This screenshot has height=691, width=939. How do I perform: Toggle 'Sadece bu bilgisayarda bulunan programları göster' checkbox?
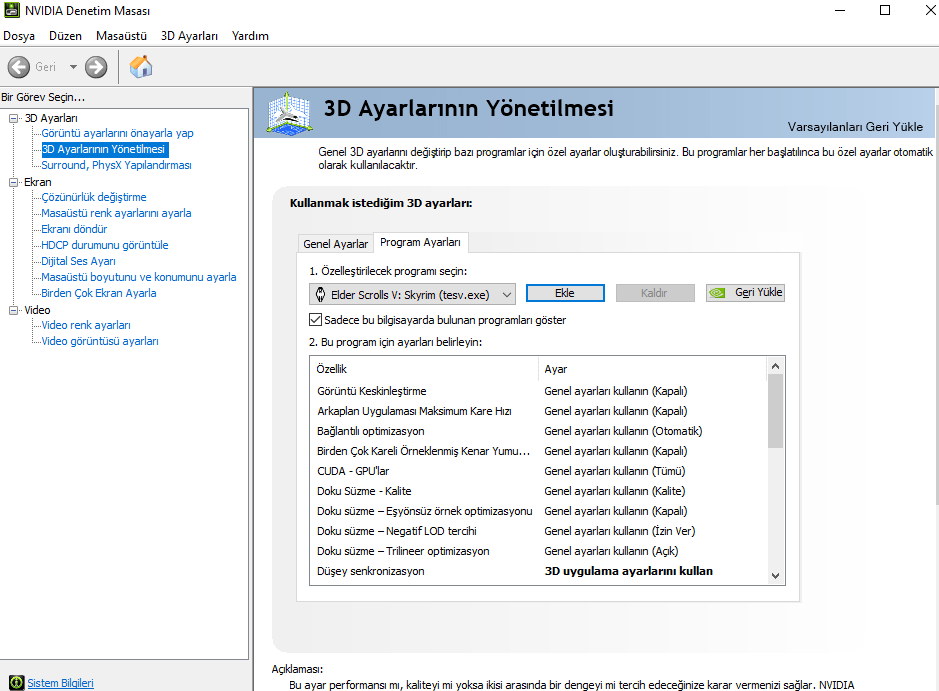point(316,320)
